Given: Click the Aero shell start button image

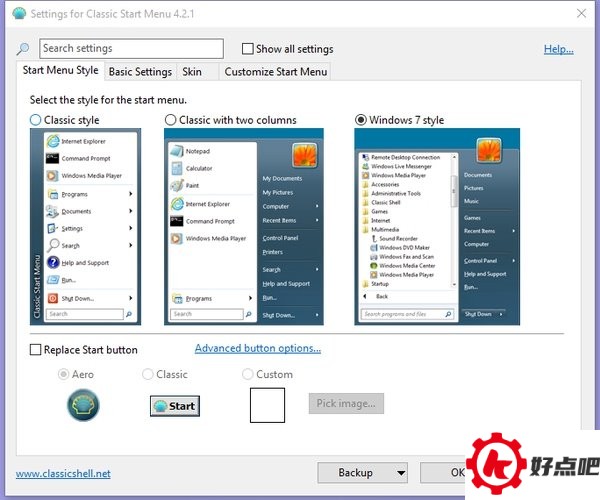Looking at the screenshot, I should tap(83, 405).
